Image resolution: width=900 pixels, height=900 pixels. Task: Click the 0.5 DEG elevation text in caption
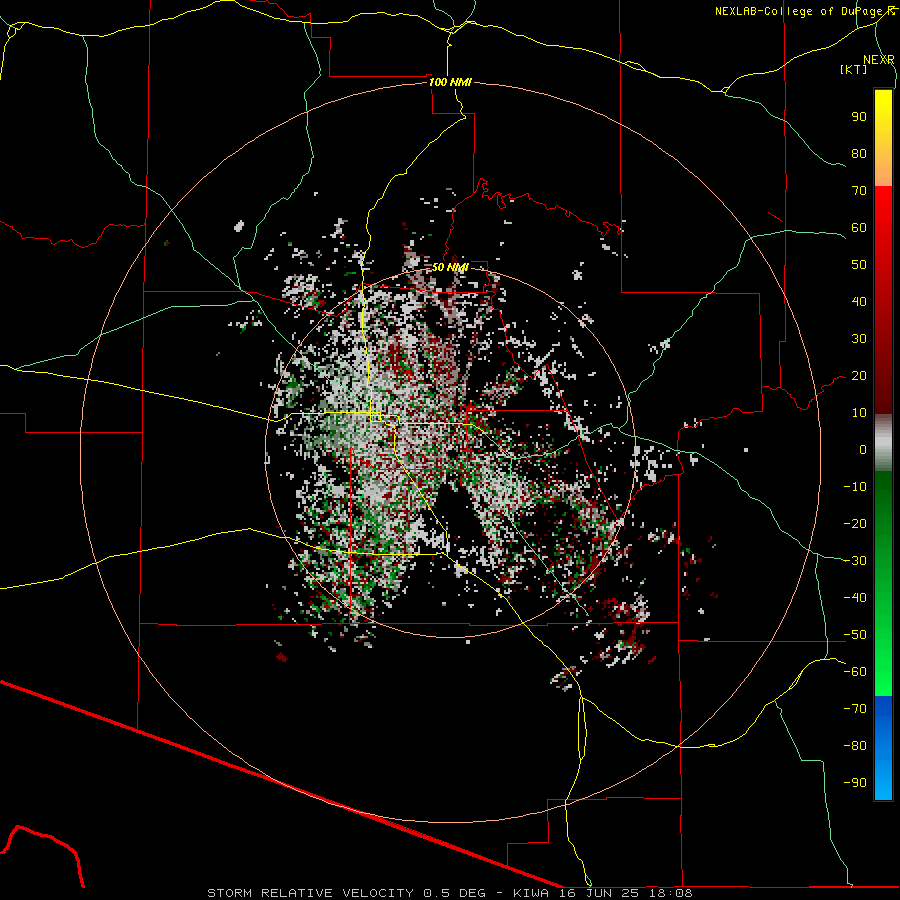click(455, 893)
